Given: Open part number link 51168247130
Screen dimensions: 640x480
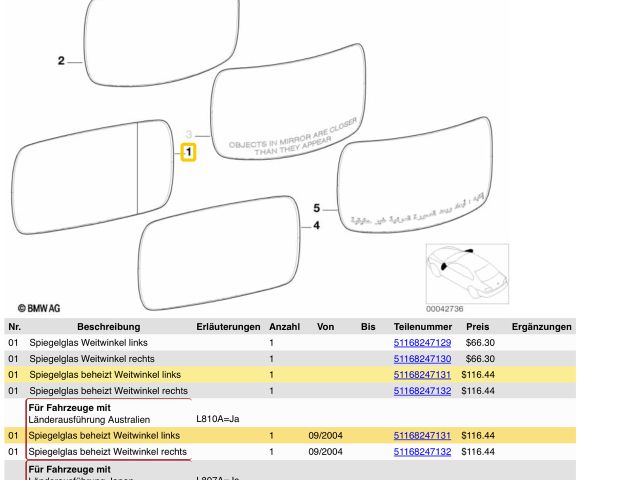Looking at the screenshot, I should point(422,359).
